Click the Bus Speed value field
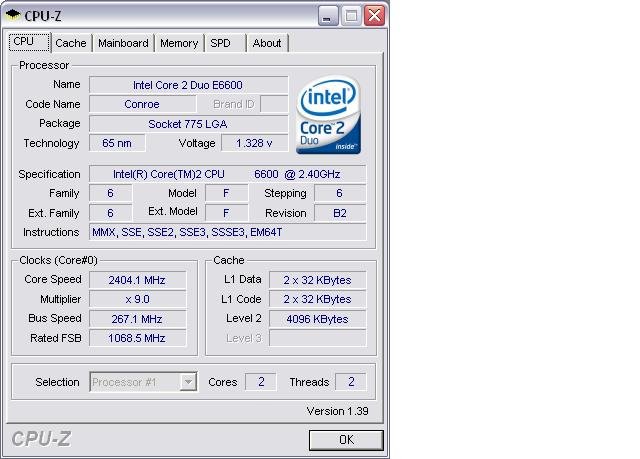The image size is (640, 459). click(137, 319)
